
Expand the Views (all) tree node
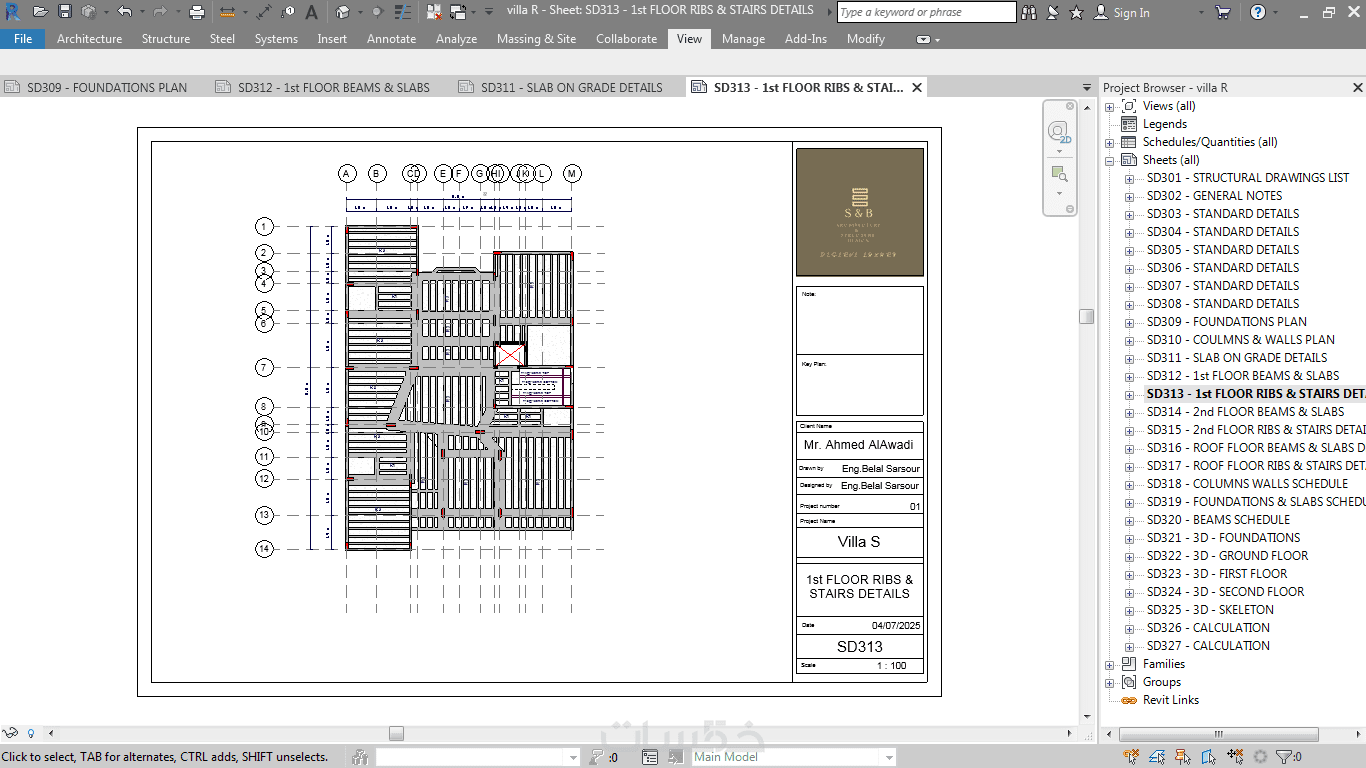point(1109,106)
